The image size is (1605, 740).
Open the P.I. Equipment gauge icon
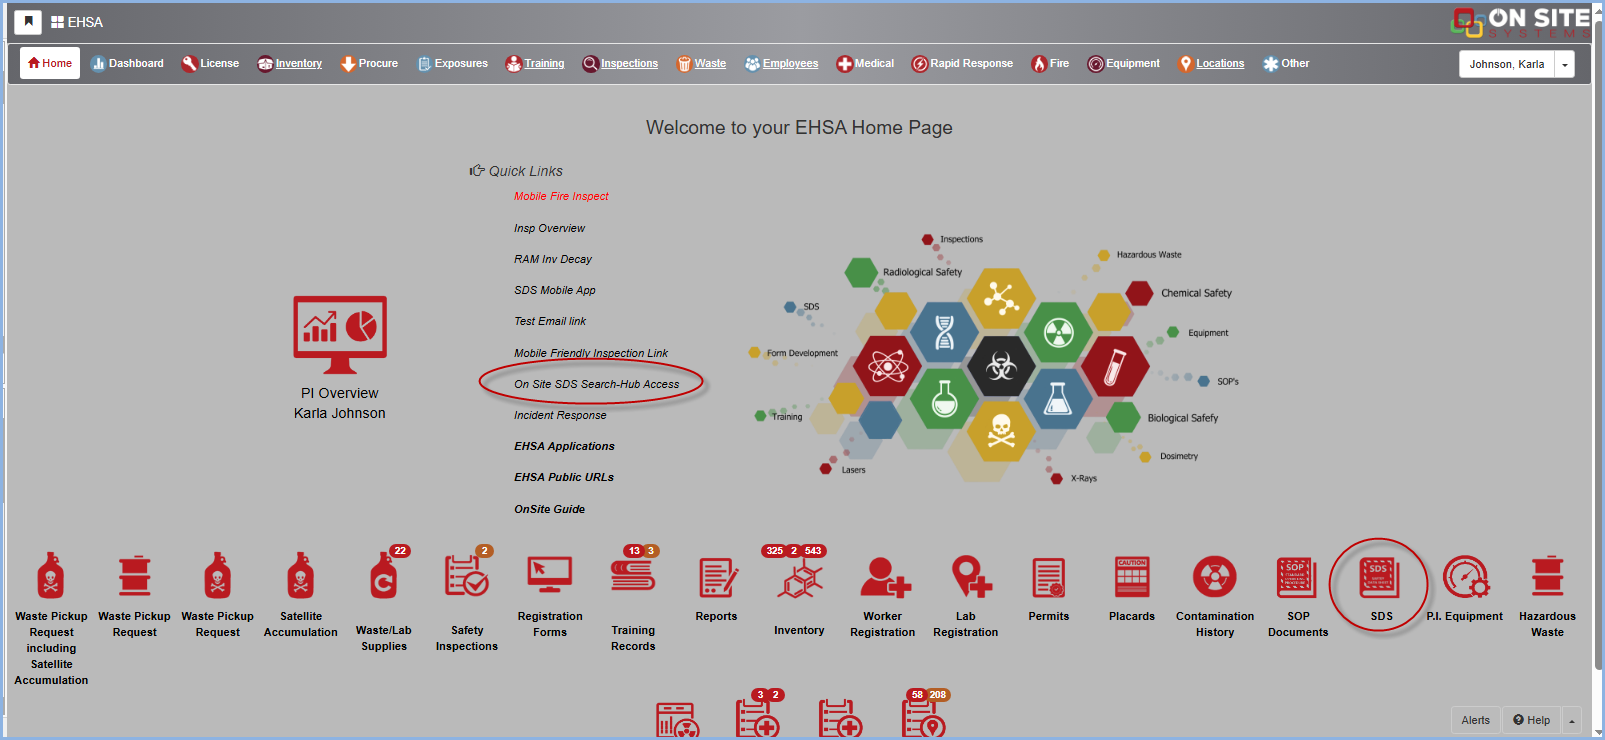point(1465,579)
